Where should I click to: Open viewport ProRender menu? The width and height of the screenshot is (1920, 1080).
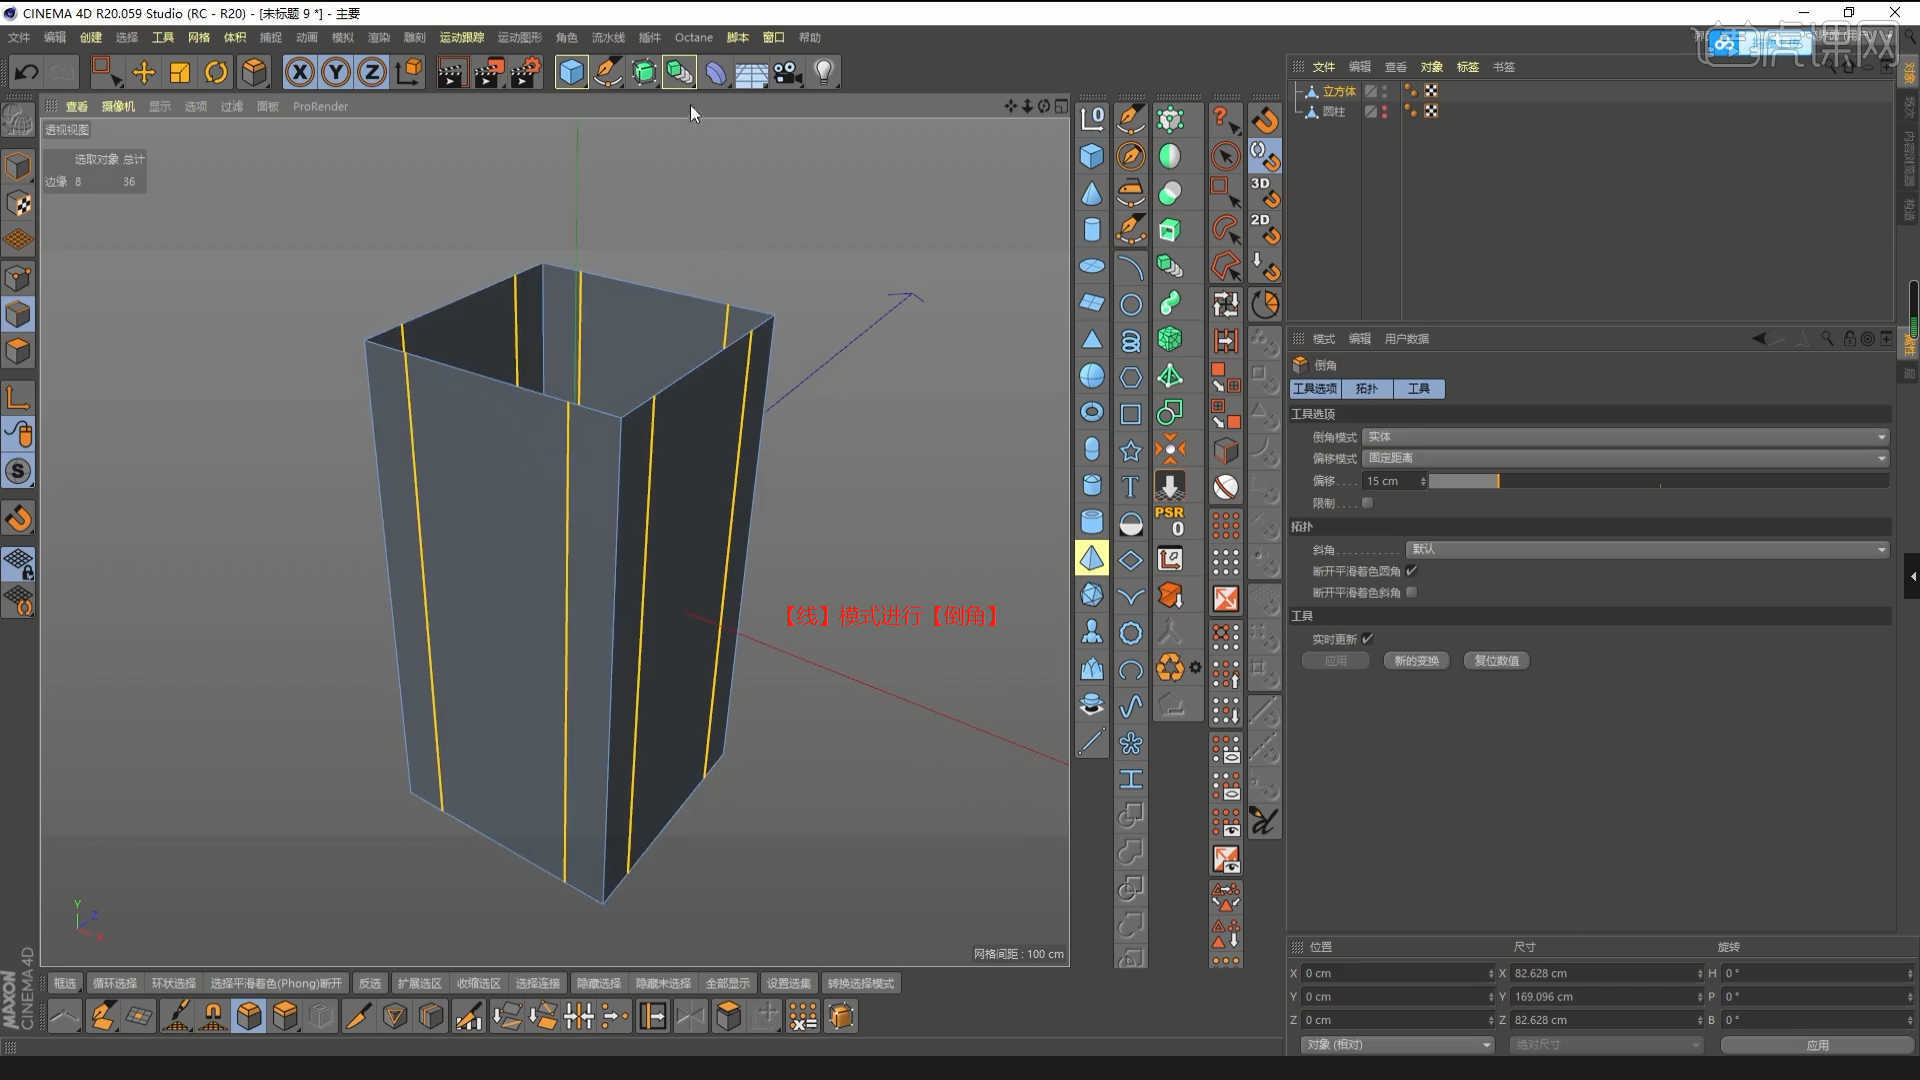tap(320, 106)
